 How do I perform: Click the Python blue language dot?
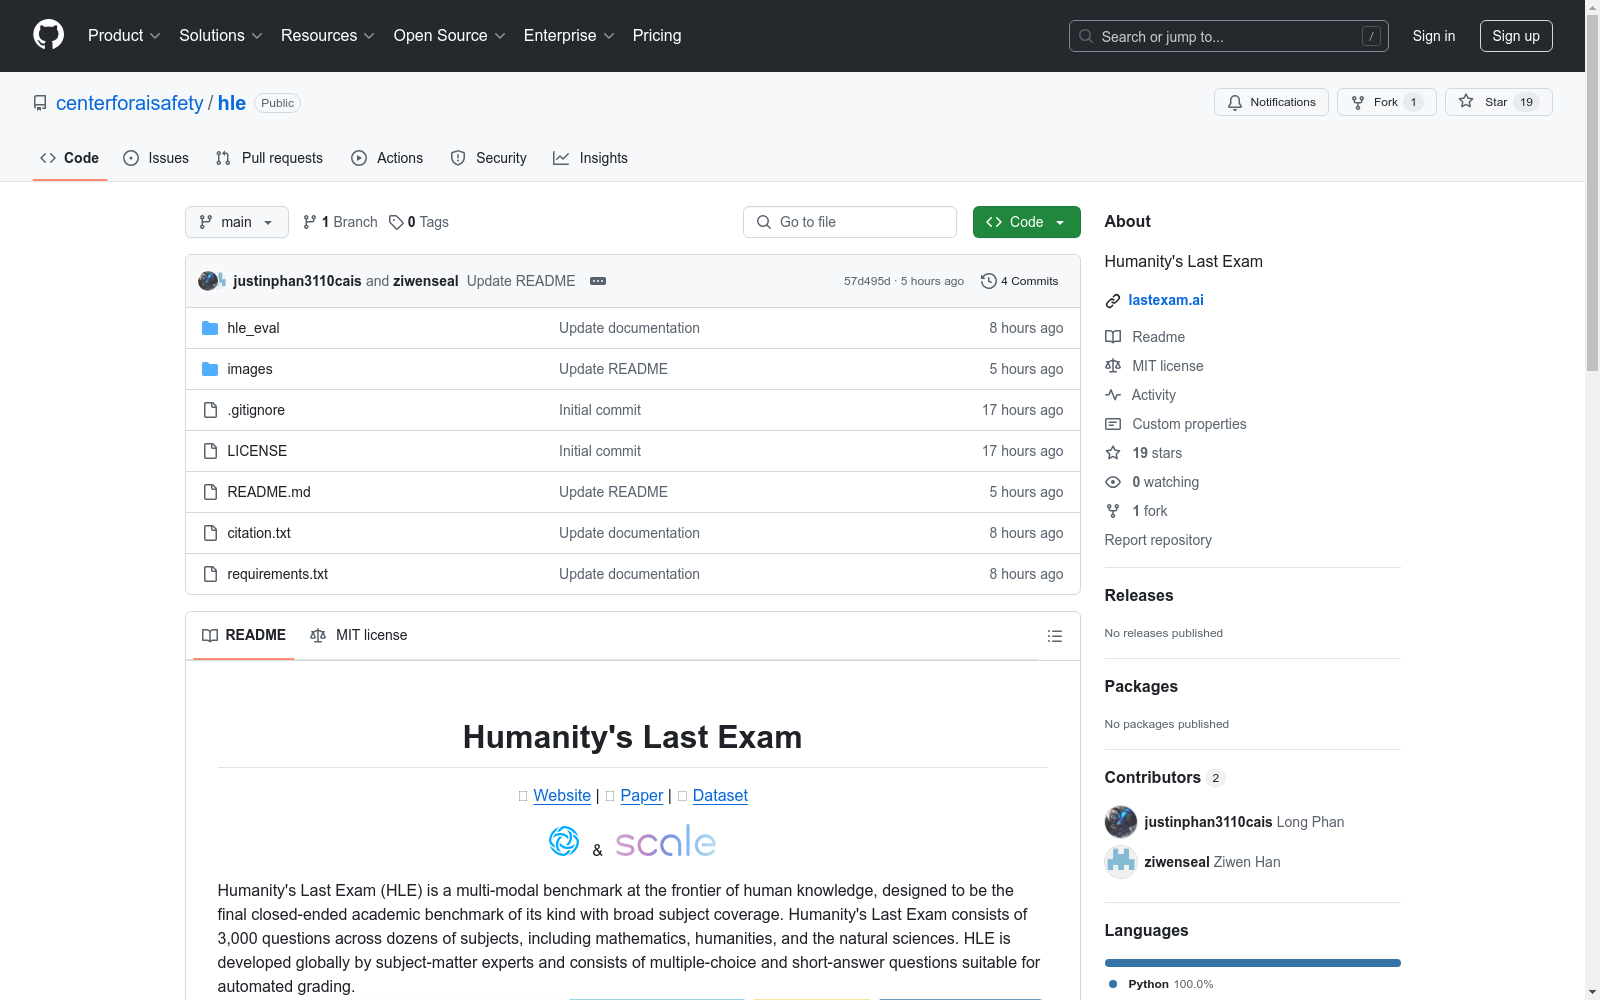[x=1113, y=984]
